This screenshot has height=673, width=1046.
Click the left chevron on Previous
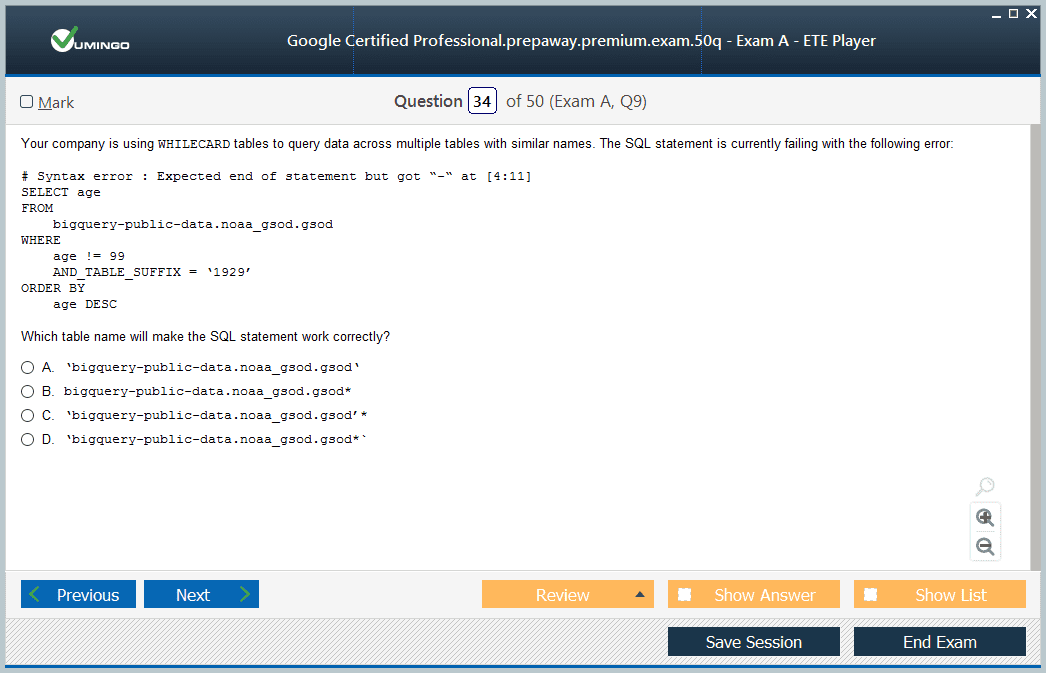35,594
